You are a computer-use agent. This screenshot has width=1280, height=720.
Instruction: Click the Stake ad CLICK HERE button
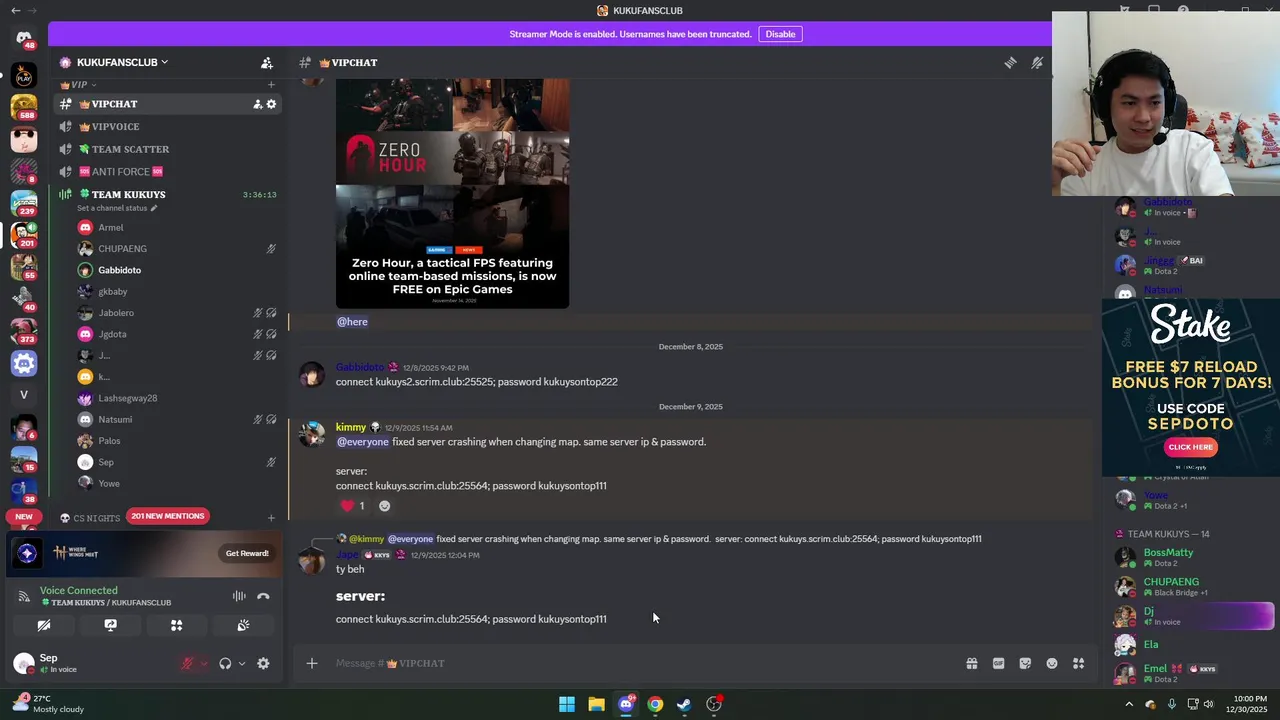(x=1190, y=447)
